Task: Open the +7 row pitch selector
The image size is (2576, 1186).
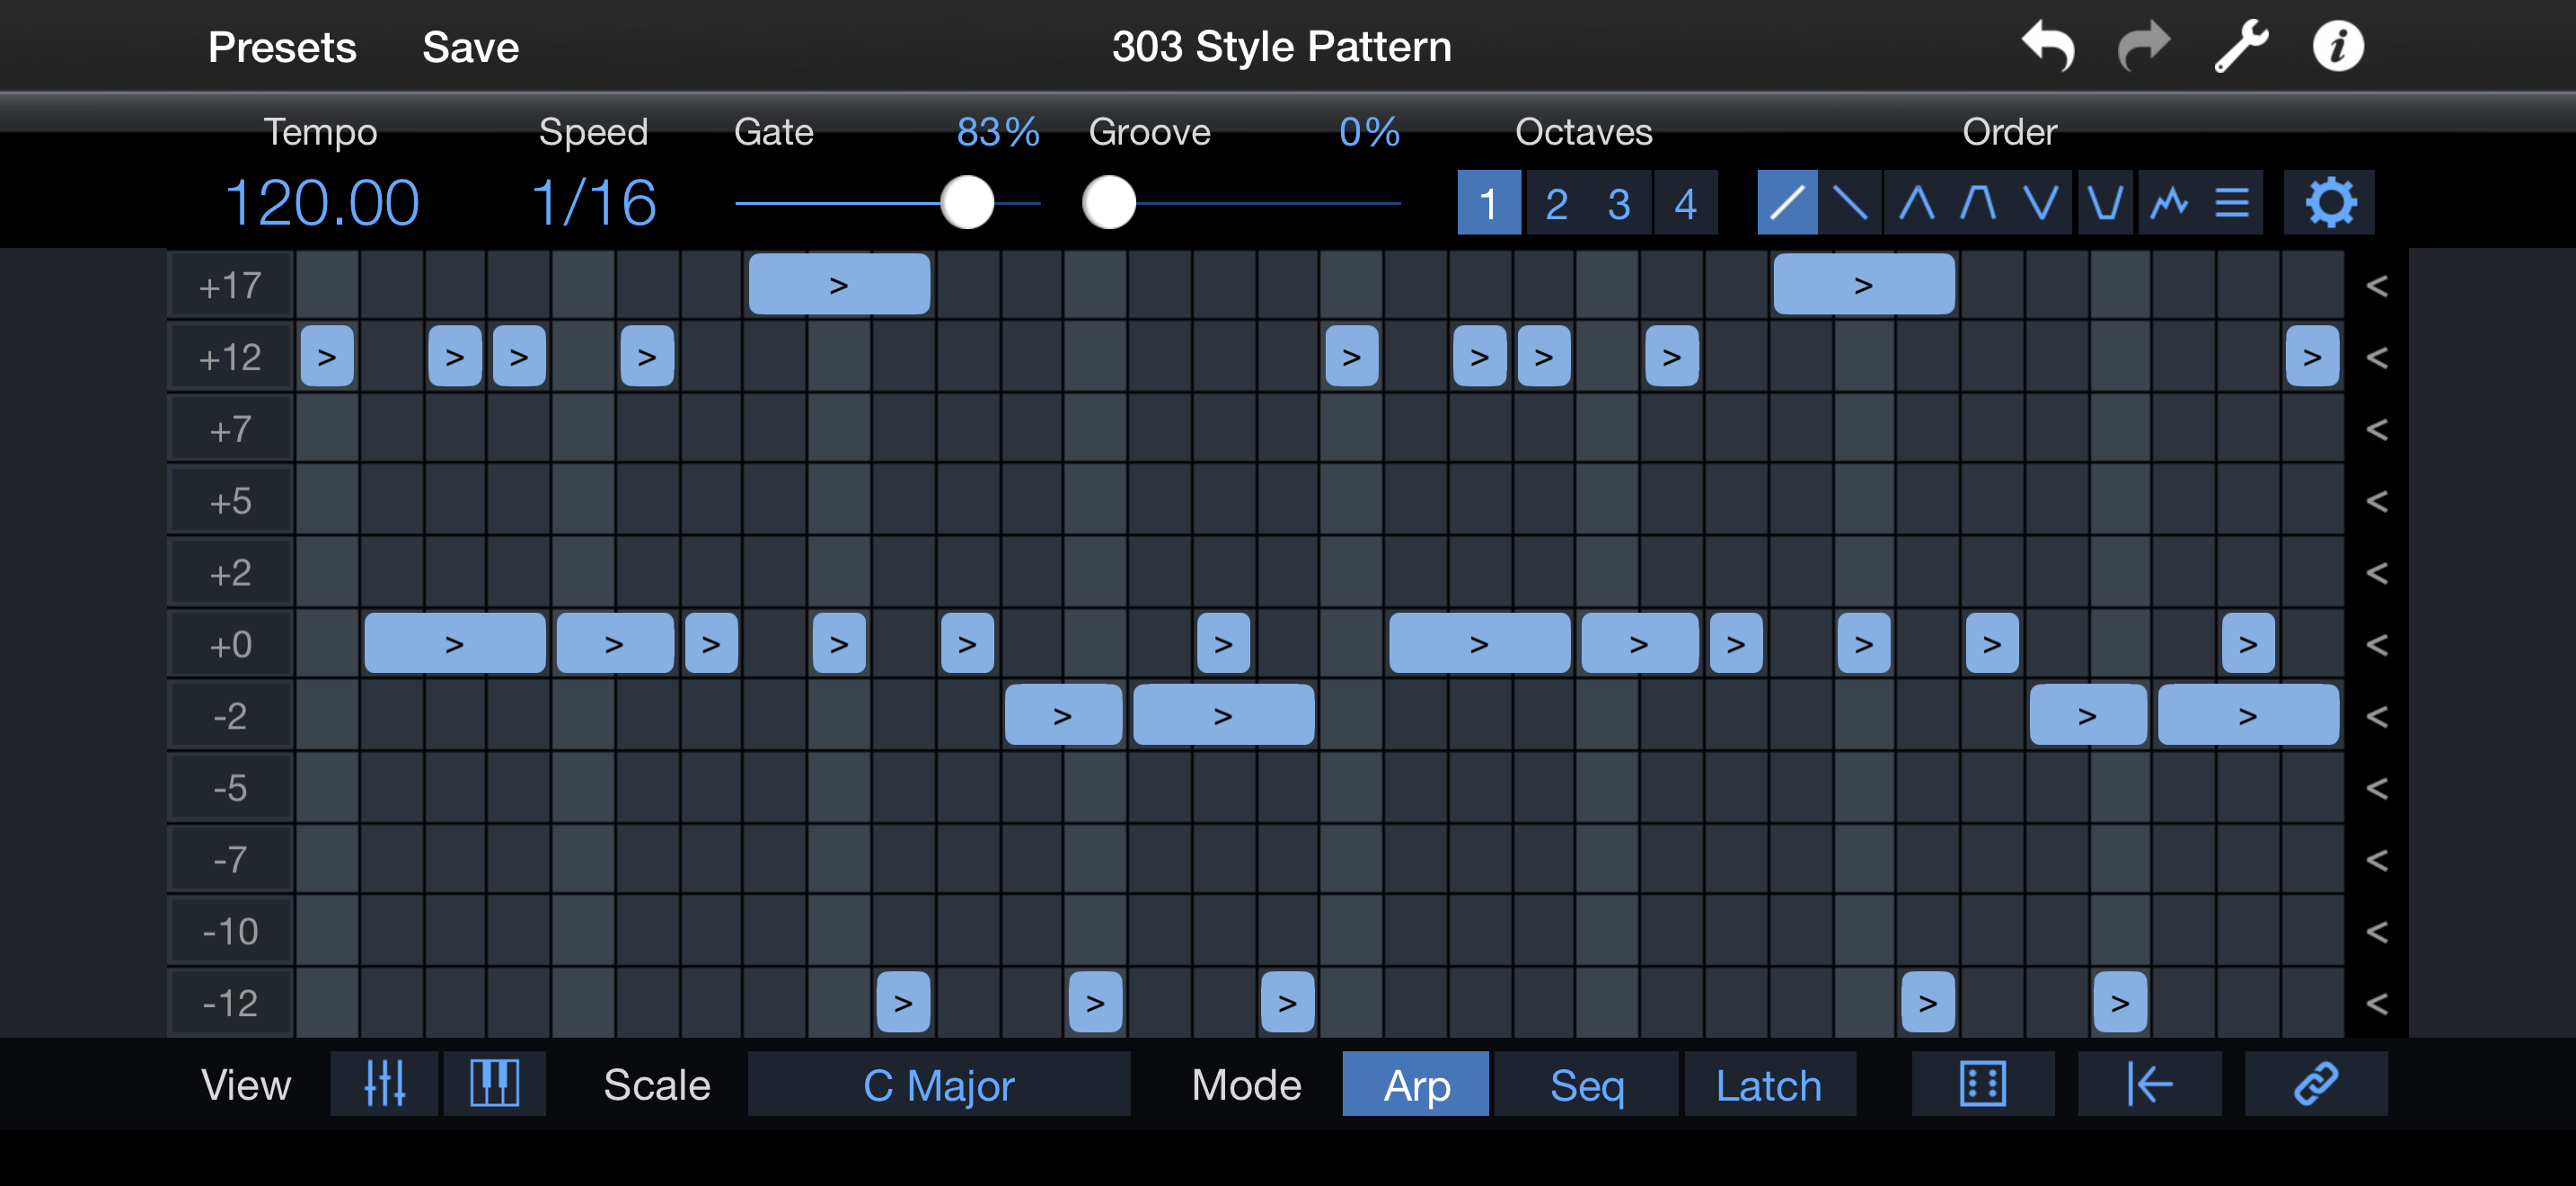Action: tap(231, 430)
